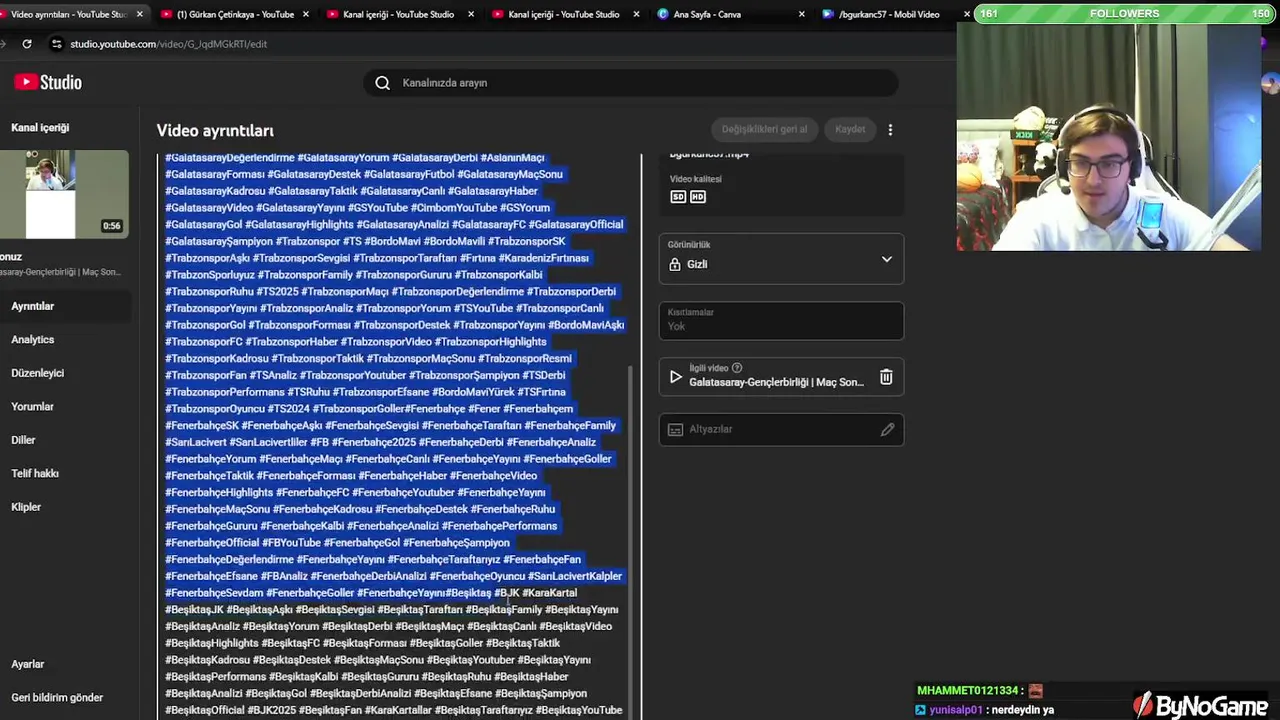Click the HD video quality badge
Viewport: 1280px width, 720px height.
pos(698,197)
